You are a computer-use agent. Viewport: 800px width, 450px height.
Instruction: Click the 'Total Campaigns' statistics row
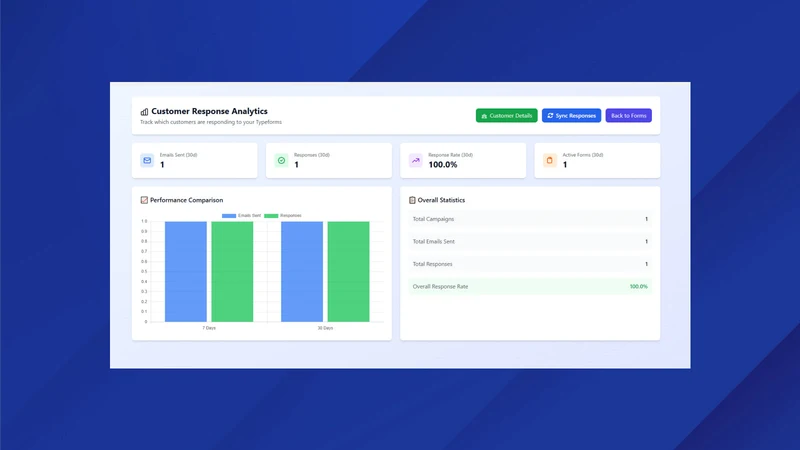(530, 219)
